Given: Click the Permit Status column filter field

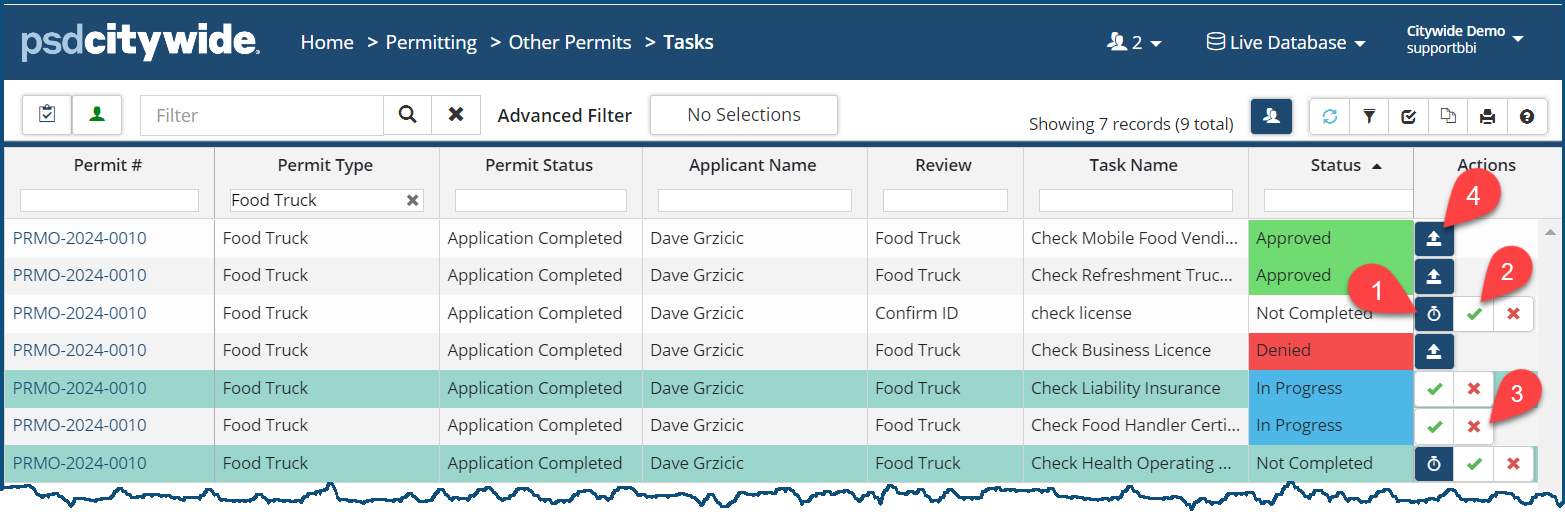Looking at the screenshot, I should coord(540,201).
